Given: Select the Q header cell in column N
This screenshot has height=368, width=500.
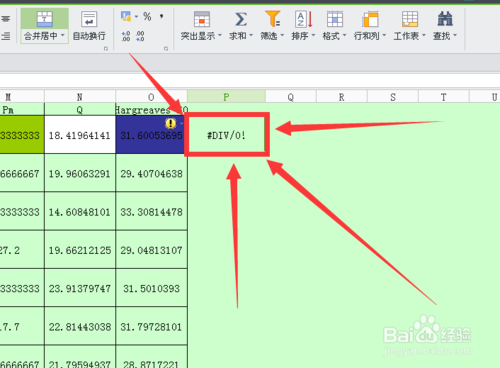Looking at the screenshot, I should 80,109.
